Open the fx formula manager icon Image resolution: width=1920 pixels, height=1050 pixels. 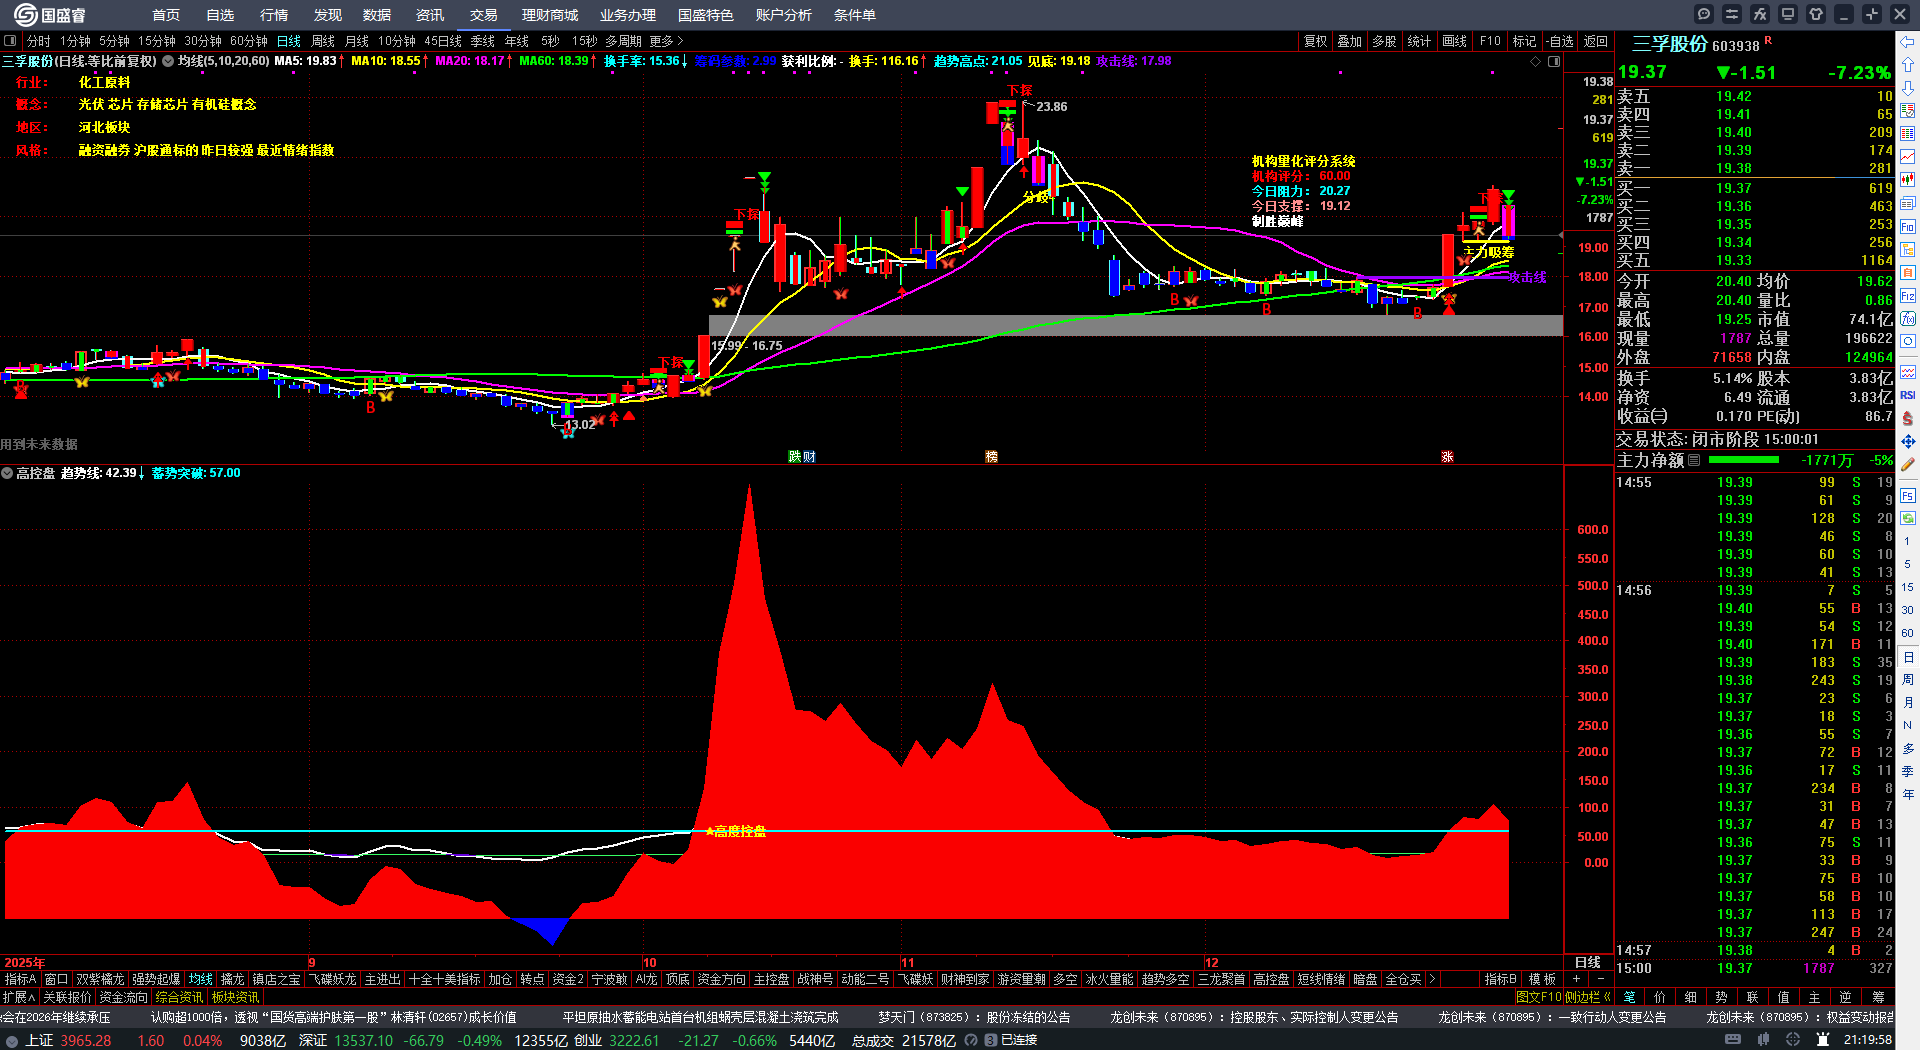coord(1760,14)
